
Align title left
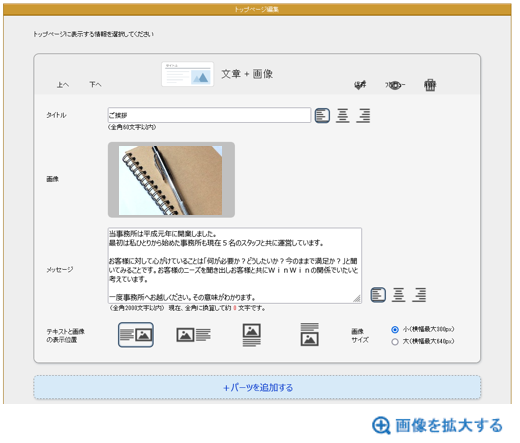coord(322,116)
